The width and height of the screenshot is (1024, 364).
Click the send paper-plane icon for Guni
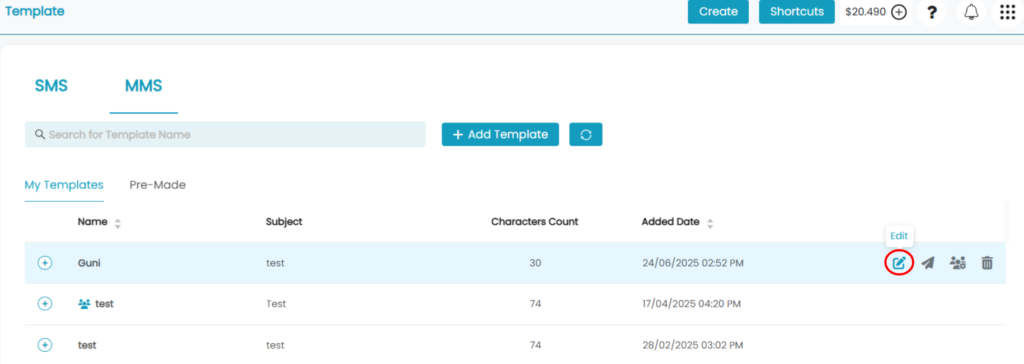(x=927, y=263)
